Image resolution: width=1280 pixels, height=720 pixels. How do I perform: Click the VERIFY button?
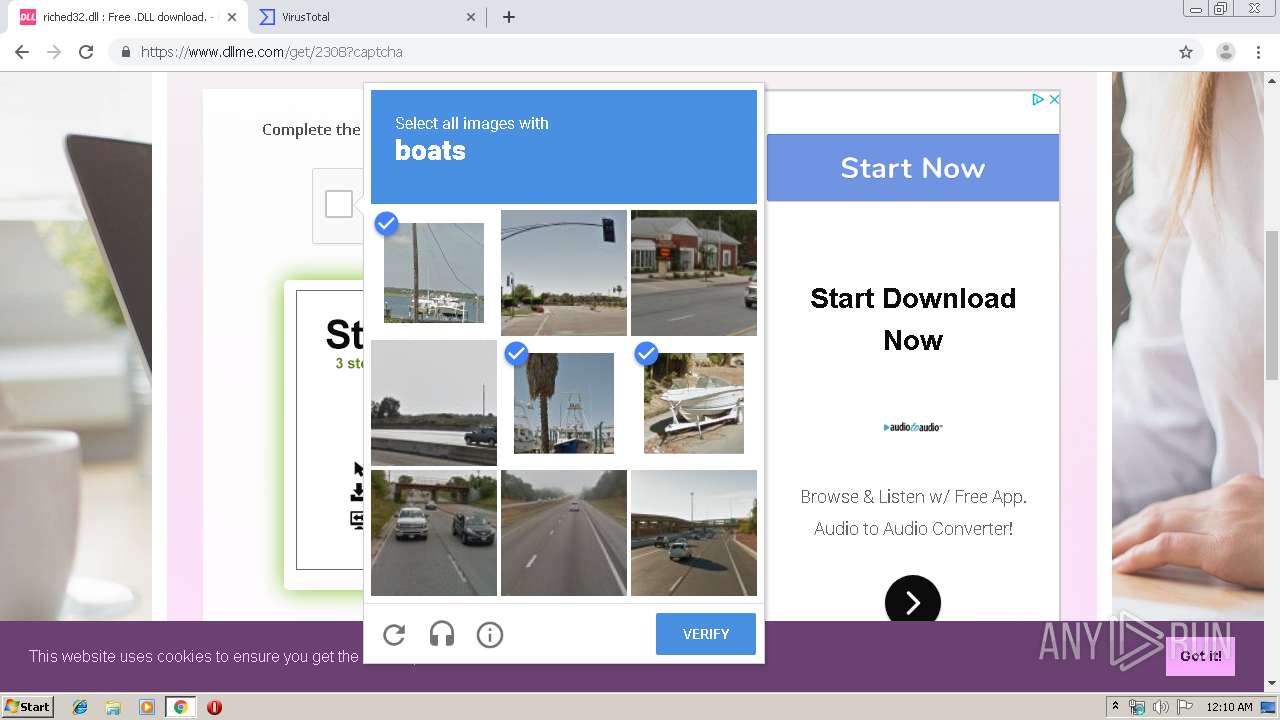click(x=706, y=634)
